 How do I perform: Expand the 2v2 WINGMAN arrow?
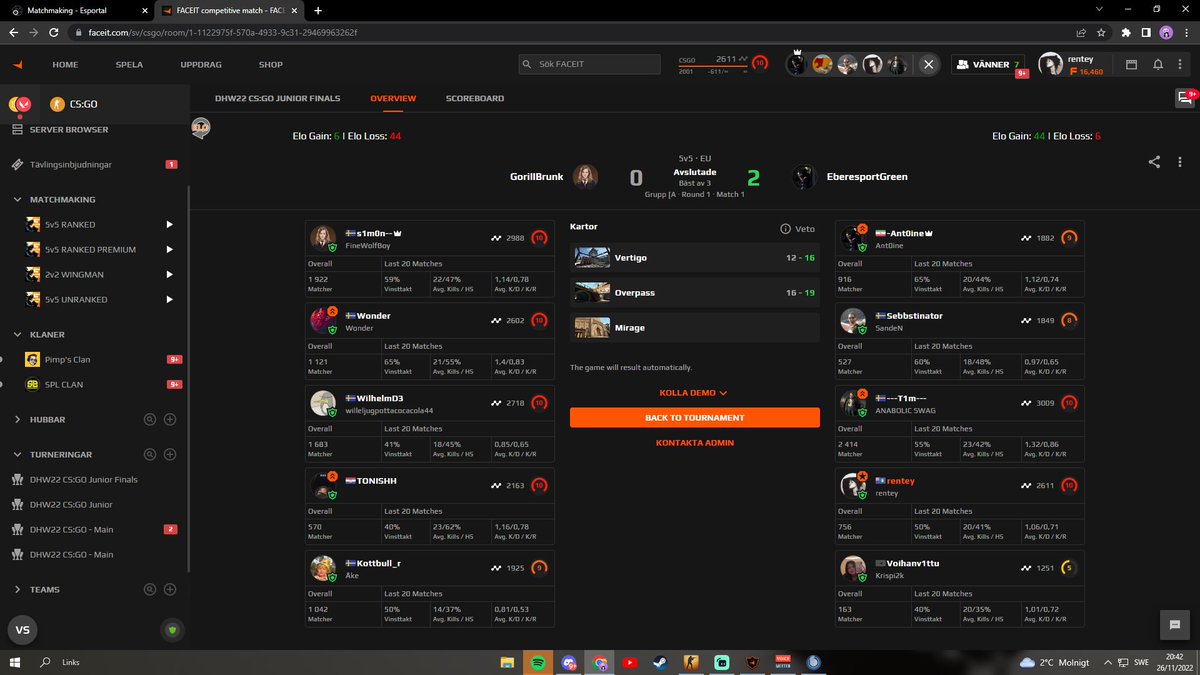(x=169, y=275)
